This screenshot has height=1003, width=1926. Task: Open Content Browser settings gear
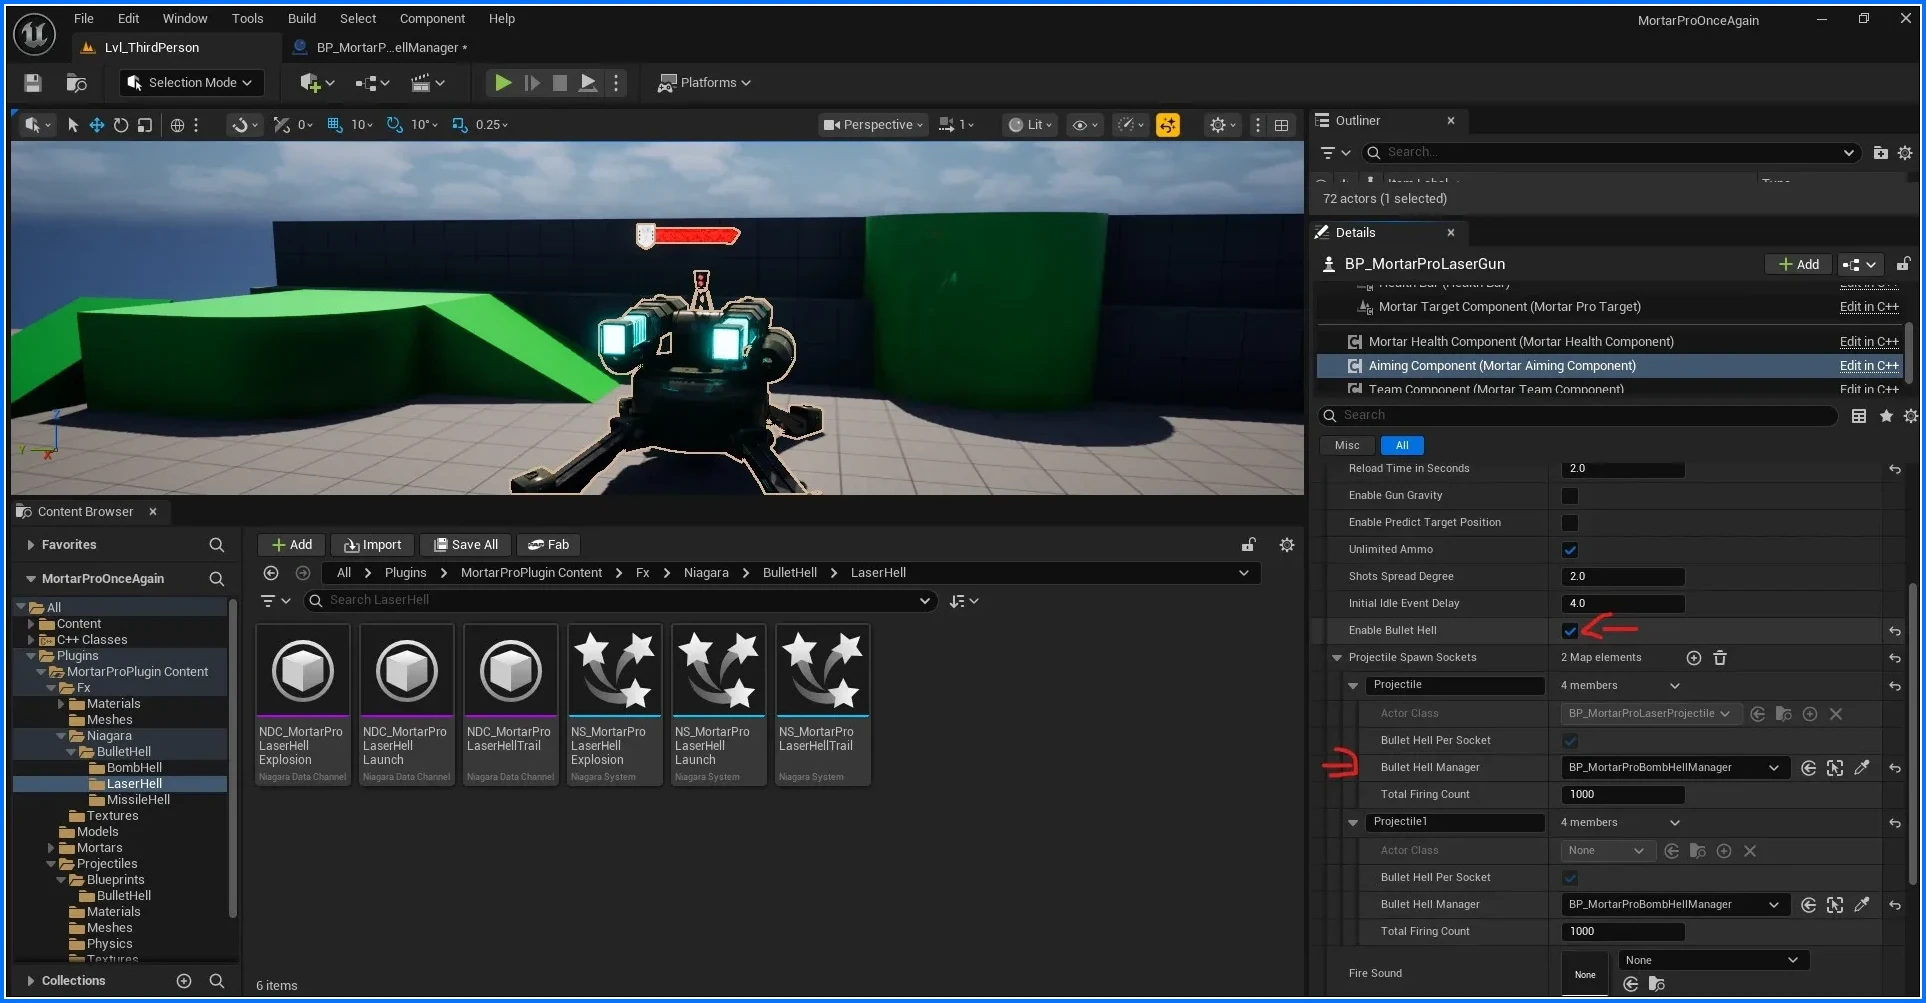(1287, 545)
